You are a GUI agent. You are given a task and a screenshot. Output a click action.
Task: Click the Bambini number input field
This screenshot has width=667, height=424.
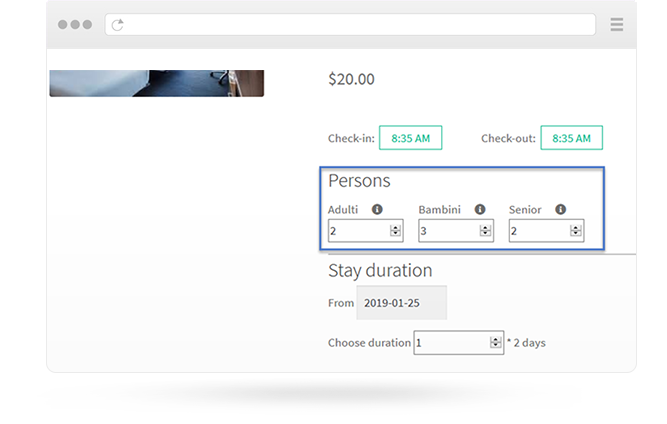click(x=456, y=230)
